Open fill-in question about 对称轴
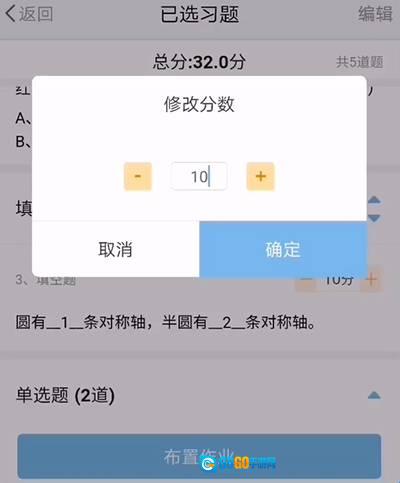Viewport: 400px width, 483px height. point(165,323)
